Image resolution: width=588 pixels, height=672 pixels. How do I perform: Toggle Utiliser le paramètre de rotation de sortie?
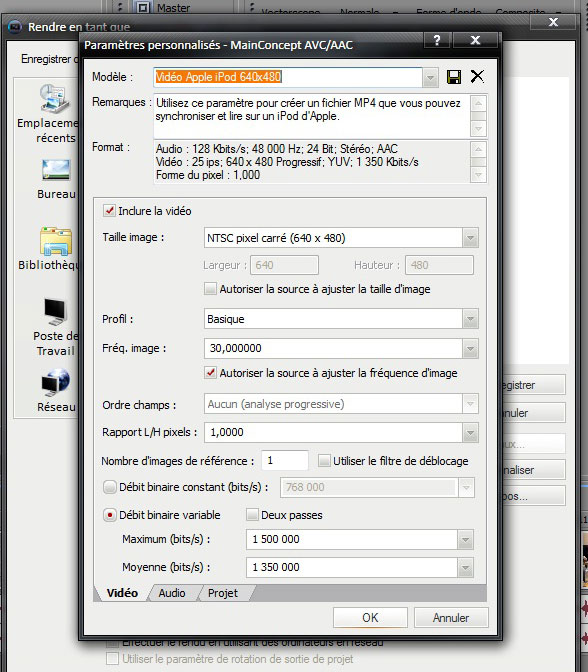[x=112, y=658]
